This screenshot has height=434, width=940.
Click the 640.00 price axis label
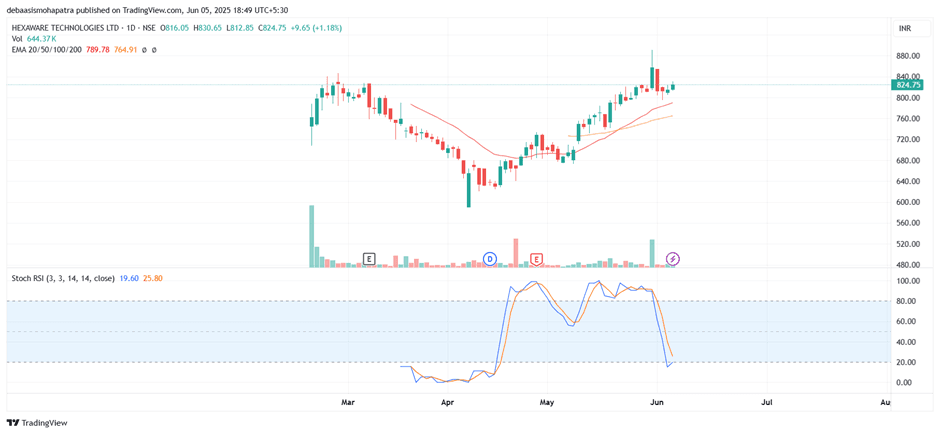[x=909, y=182]
